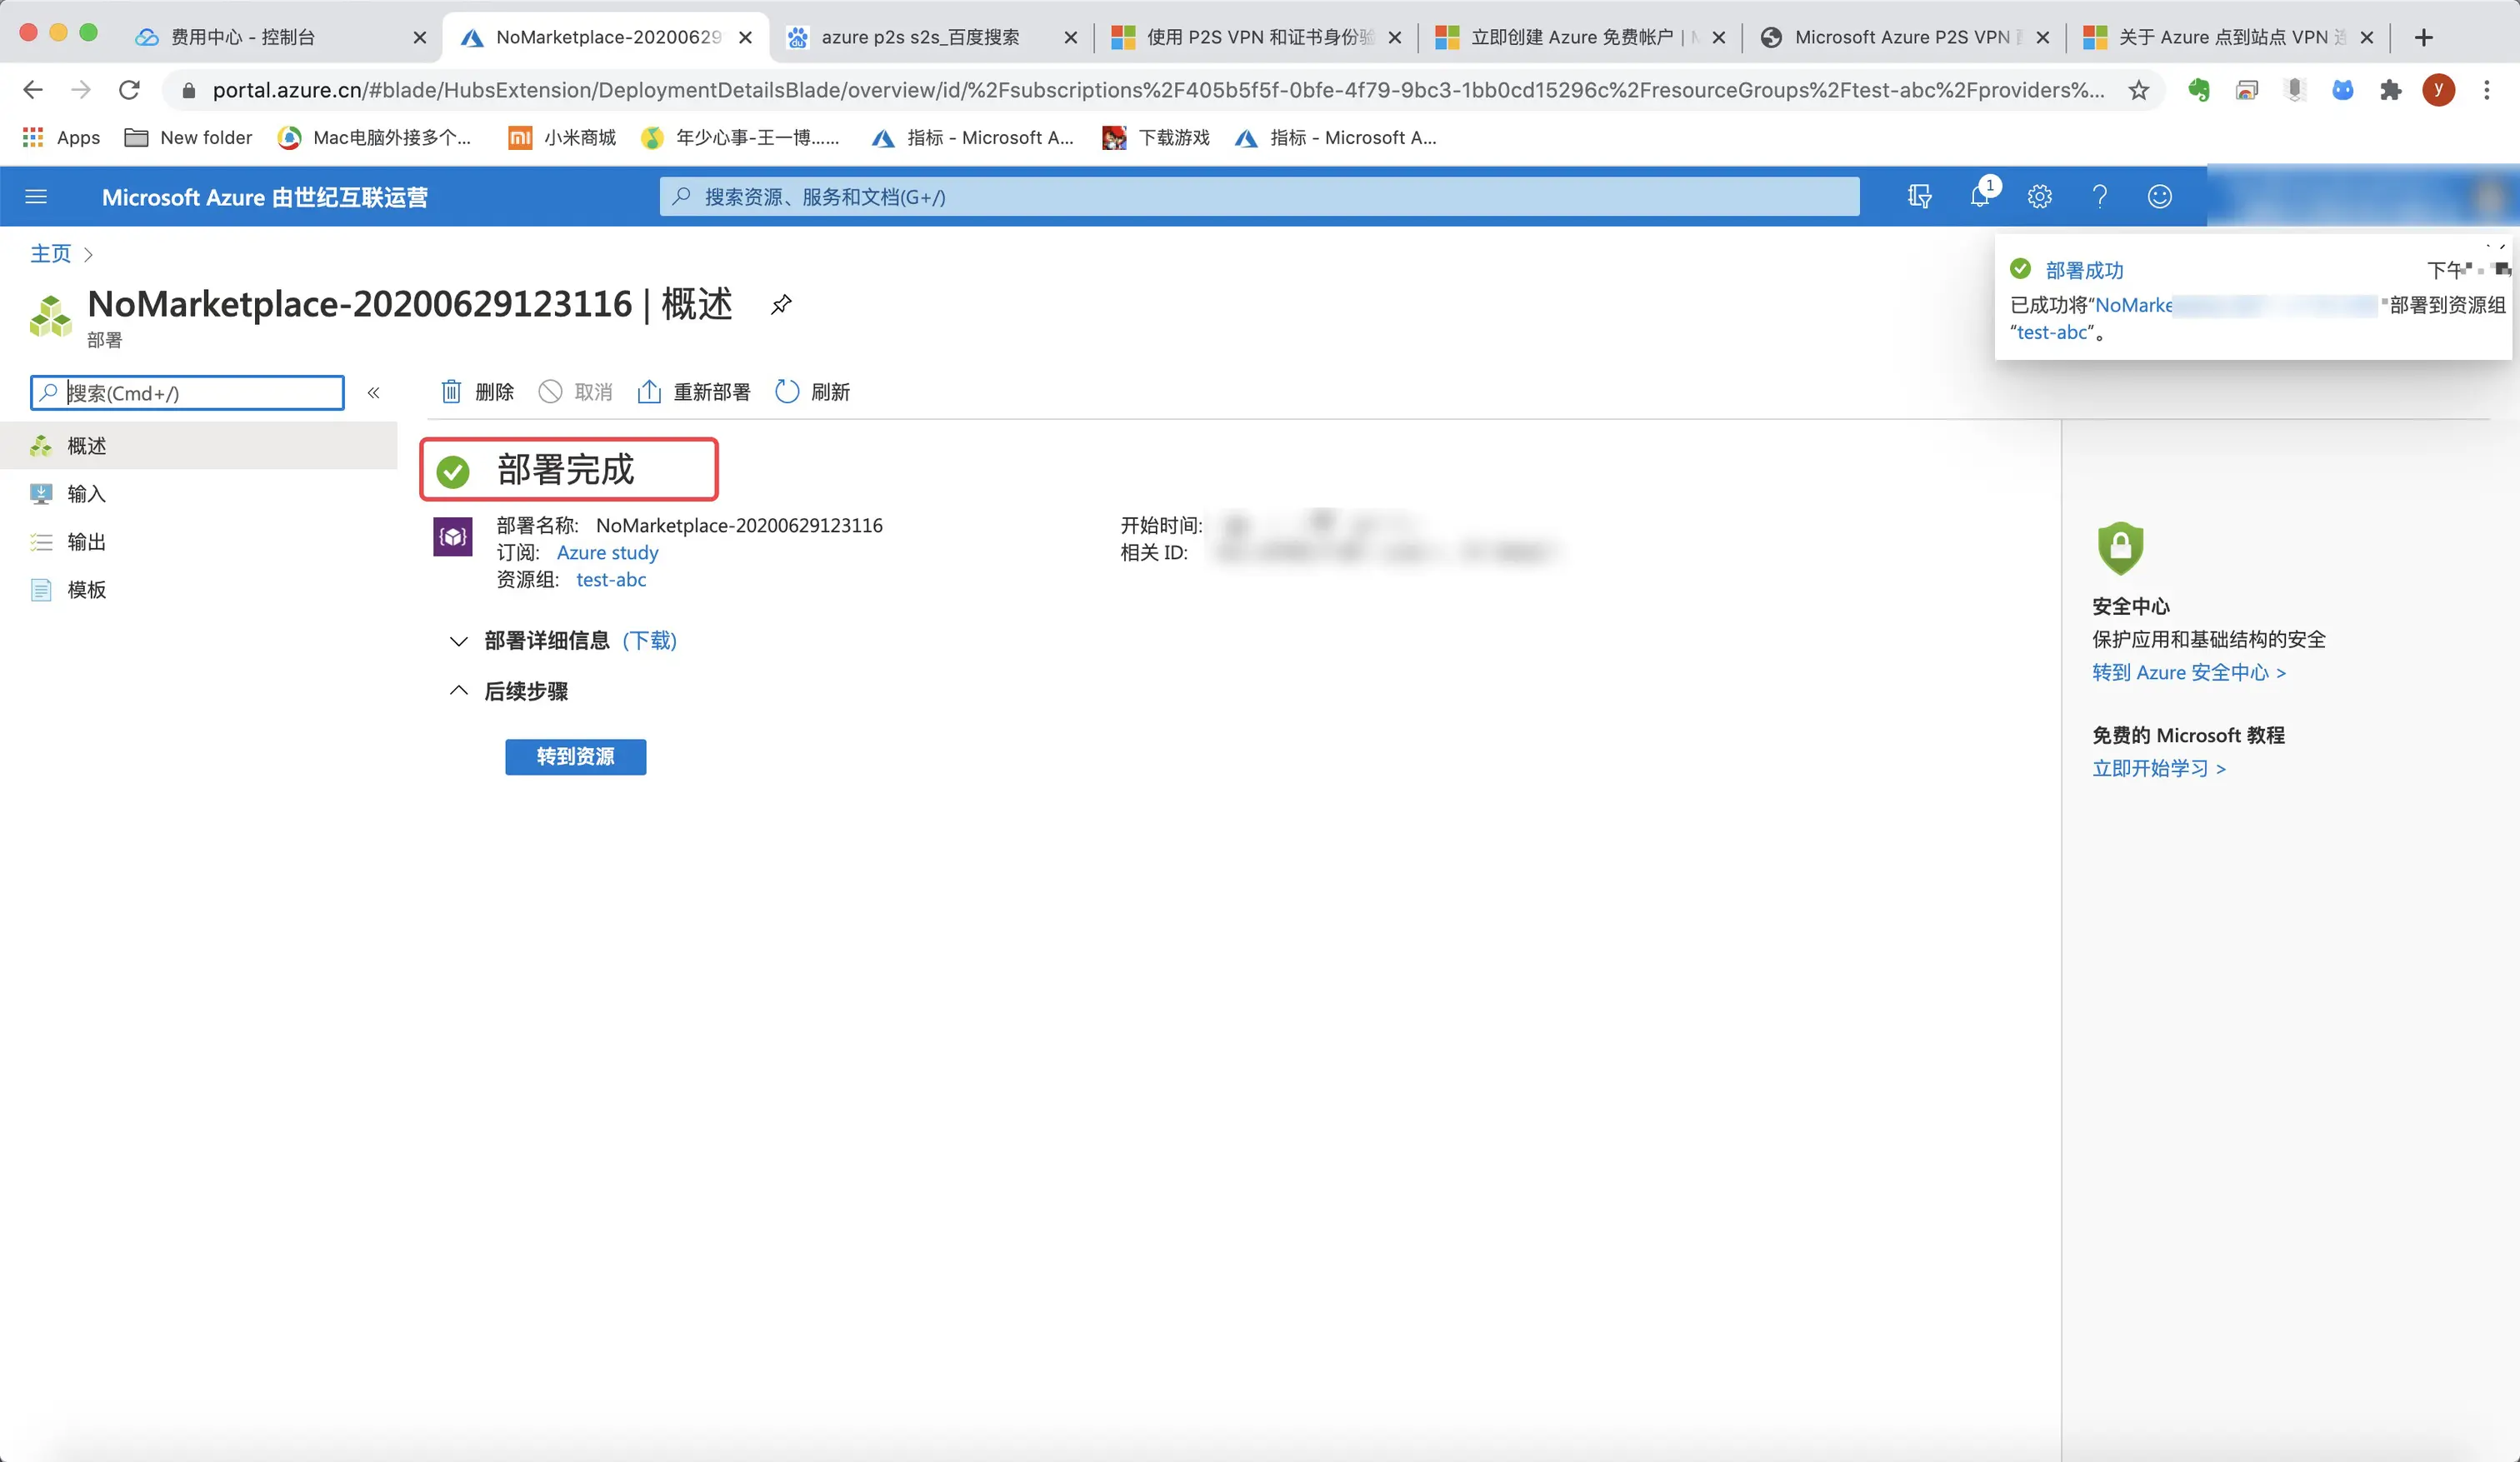2520x1462 pixels.
Task: Open the notifications bell icon
Action: pyautogui.click(x=1979, y=196)
